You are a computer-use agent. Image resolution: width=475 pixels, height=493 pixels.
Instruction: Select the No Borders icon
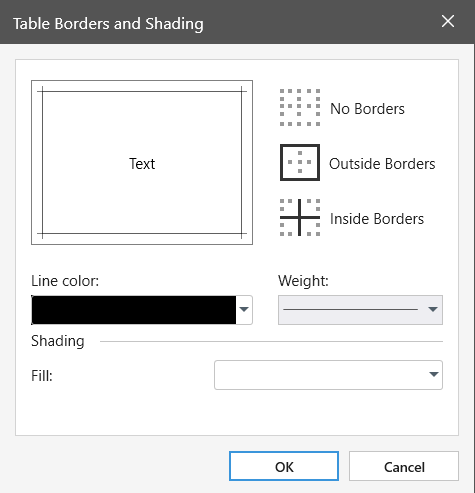[x=300, y=107]
